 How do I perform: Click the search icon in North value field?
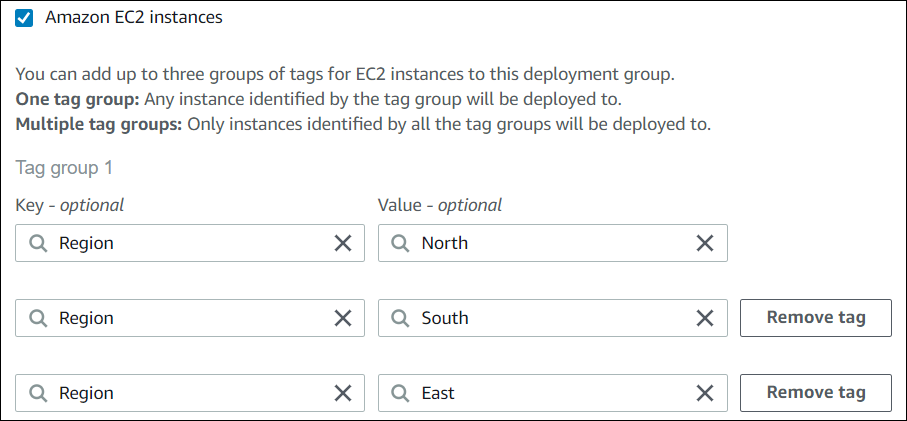[401, 243]
